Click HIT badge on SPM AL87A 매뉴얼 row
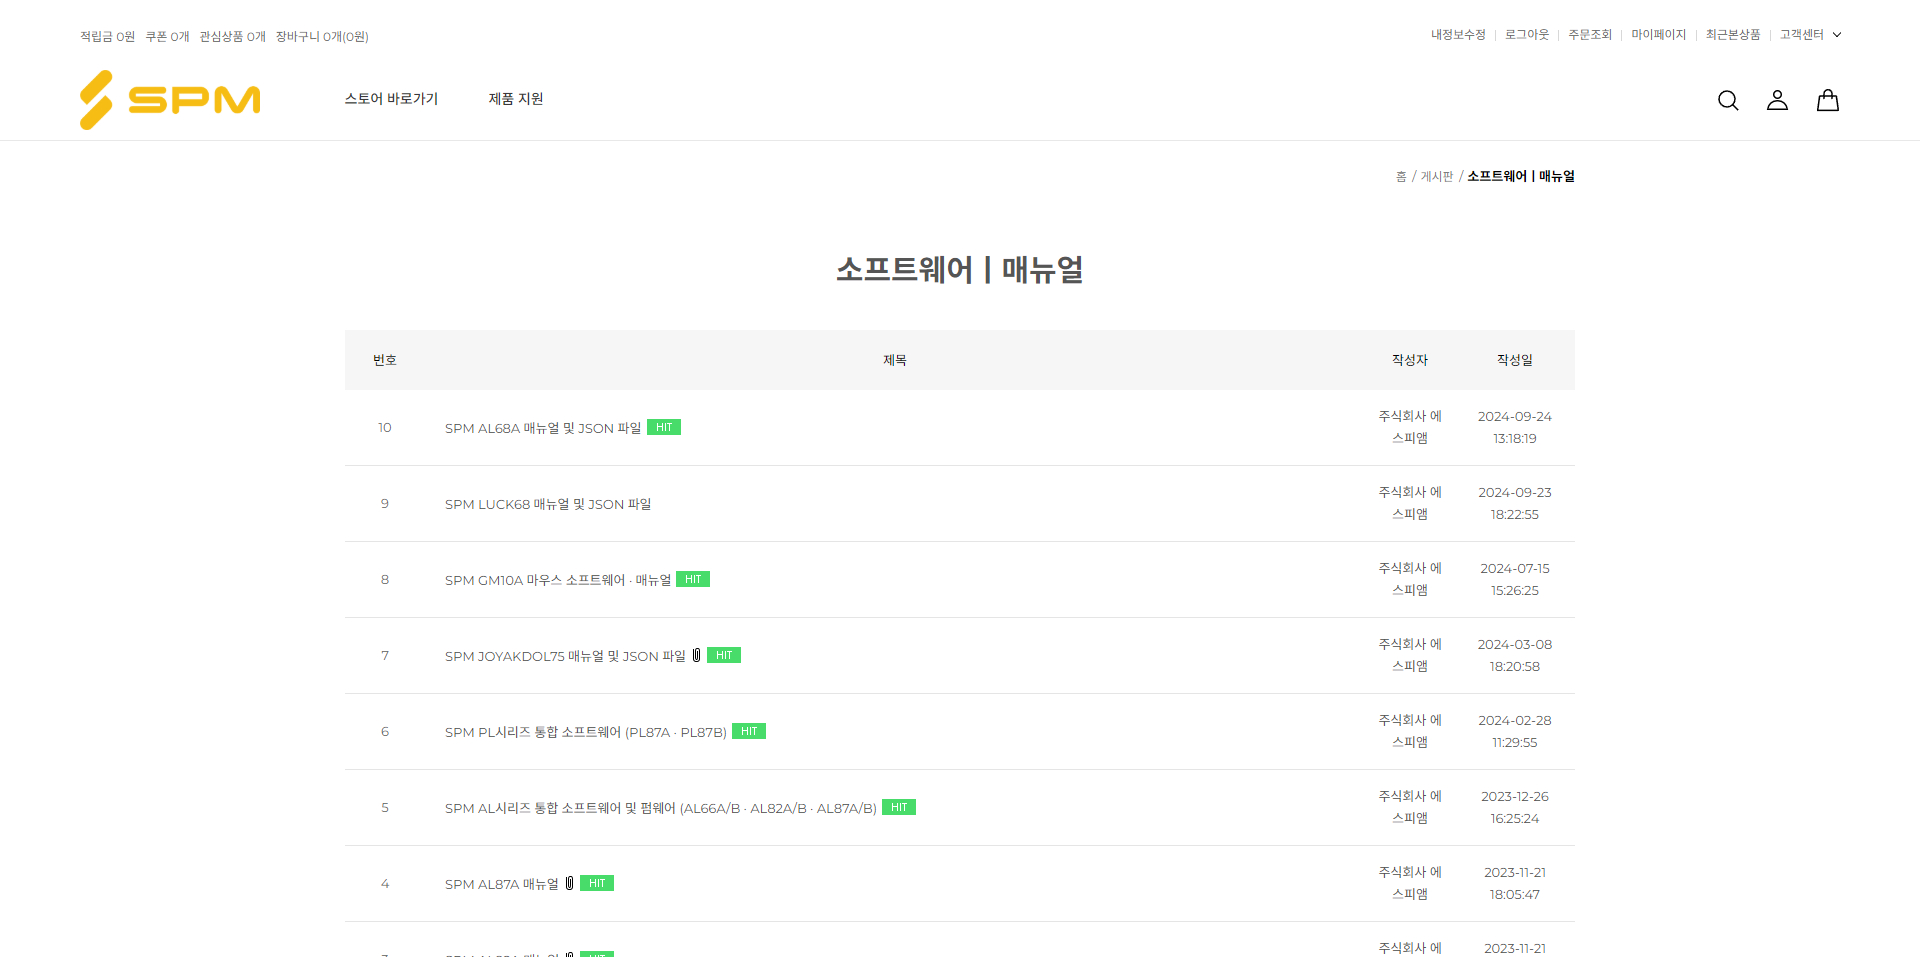1920x957 pixels. coord(597,883)
